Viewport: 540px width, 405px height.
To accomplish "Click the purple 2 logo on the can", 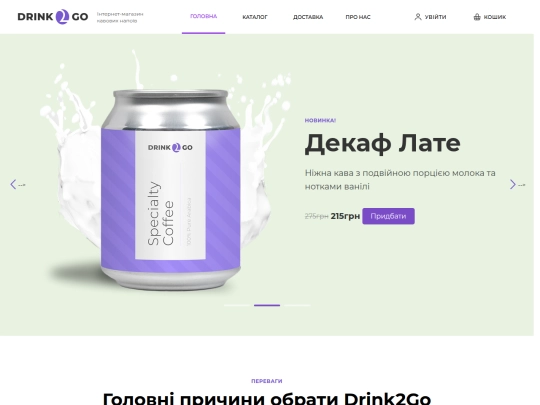I will [x=176, y=147].
